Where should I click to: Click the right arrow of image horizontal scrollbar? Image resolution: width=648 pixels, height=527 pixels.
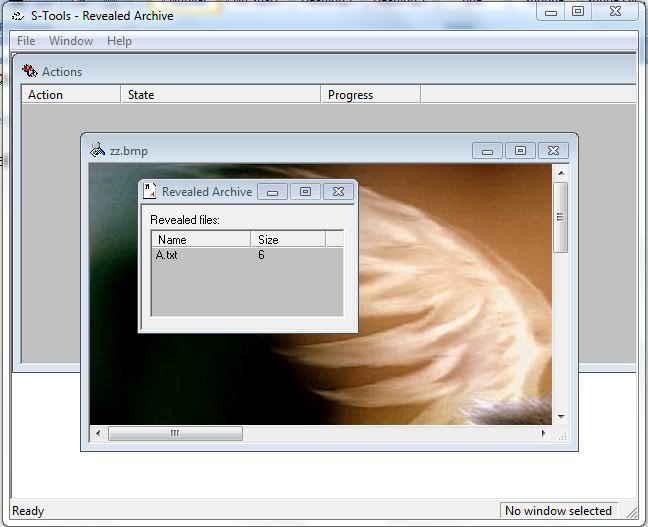pyautogui.click(x=544, y=434)
